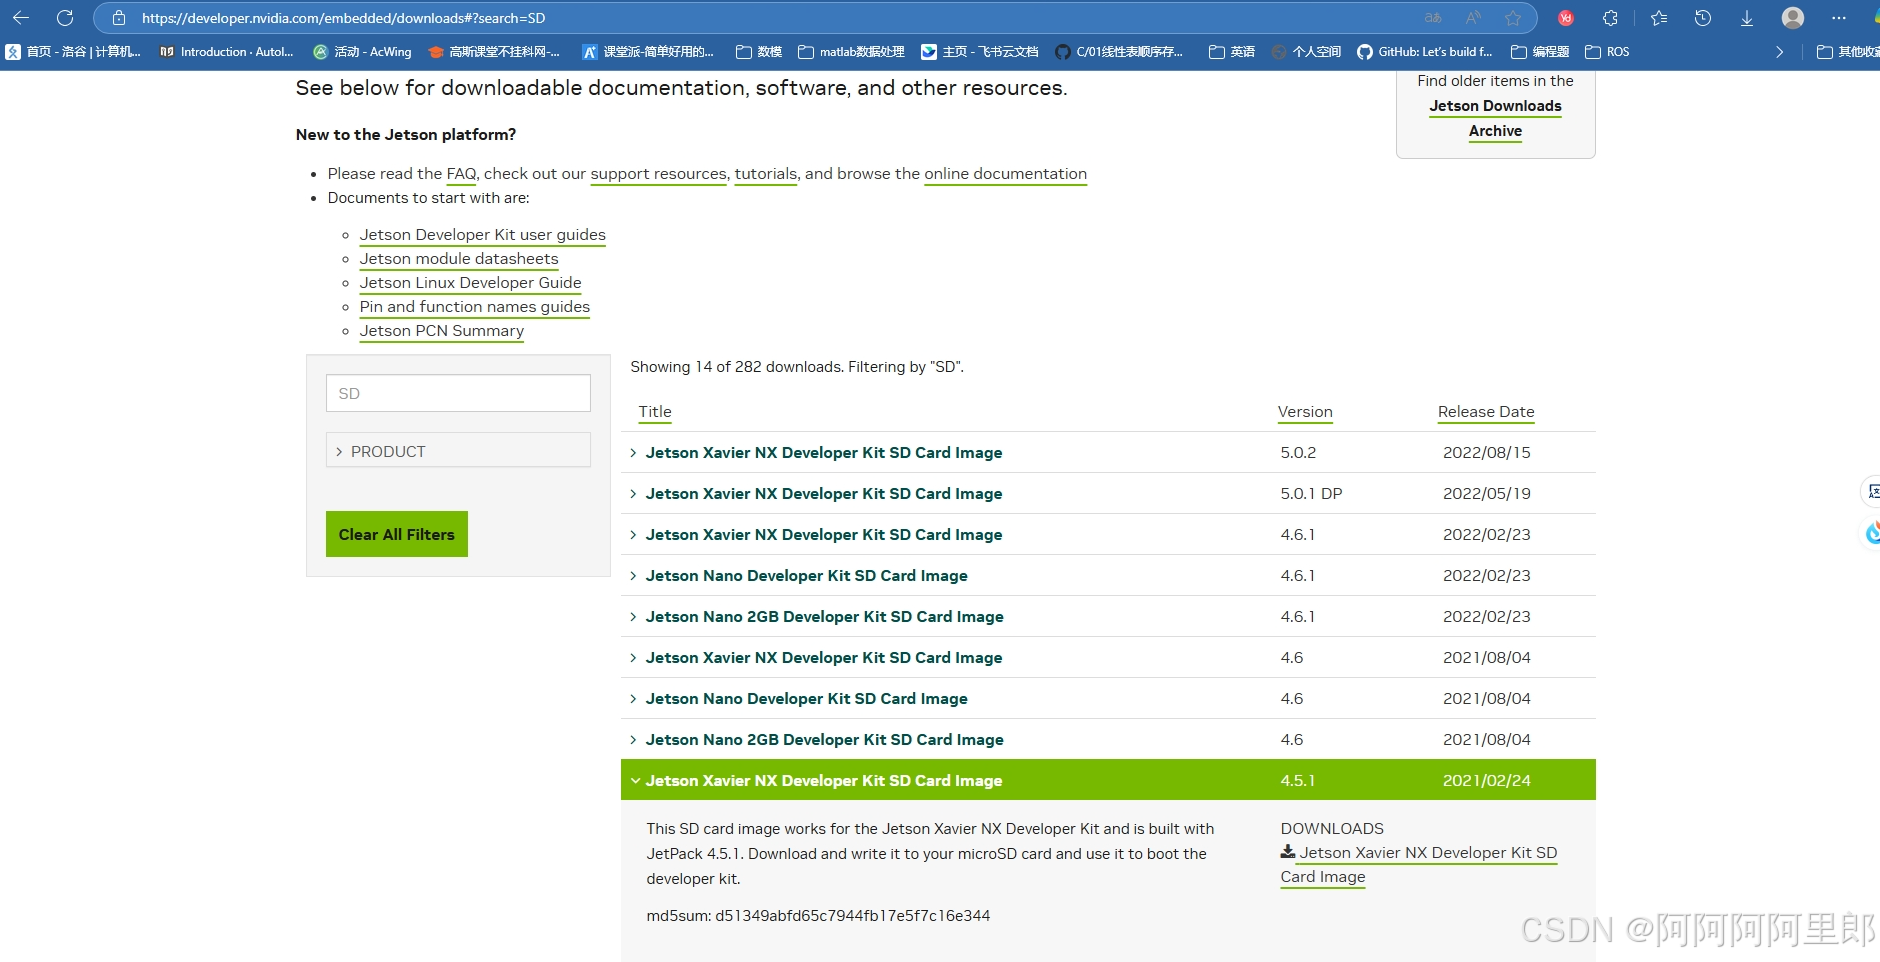Open the 课堂派 bookmark
This screenshot has height=962, width=1880.
(648, 52)
